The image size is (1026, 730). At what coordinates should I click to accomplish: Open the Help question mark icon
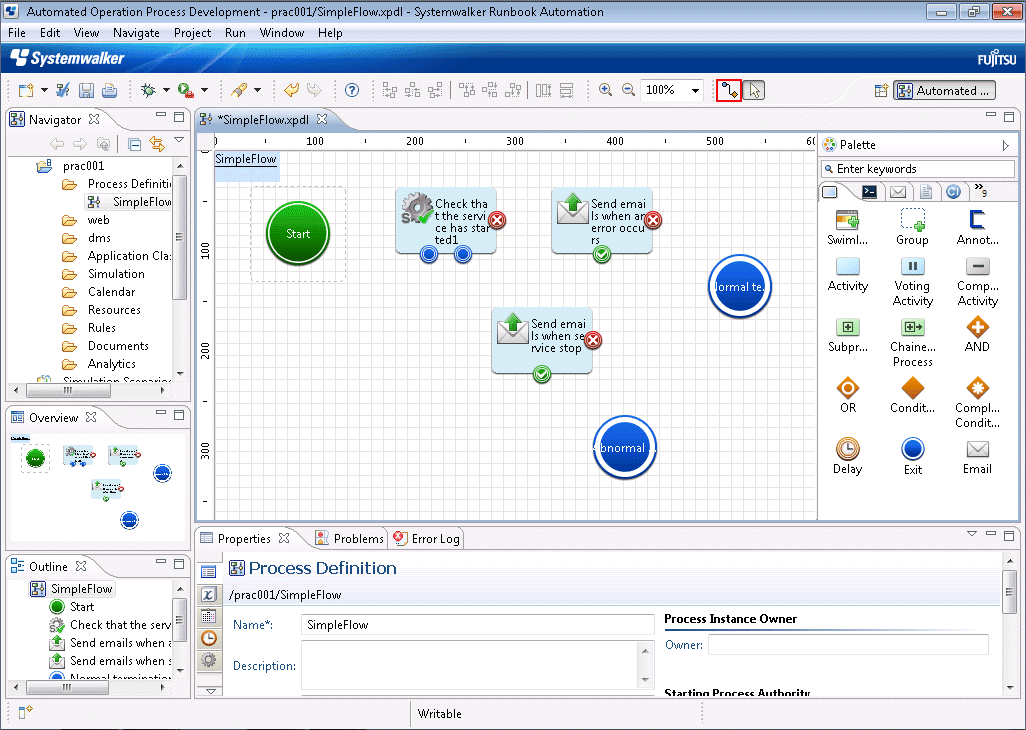coord(352,90)
